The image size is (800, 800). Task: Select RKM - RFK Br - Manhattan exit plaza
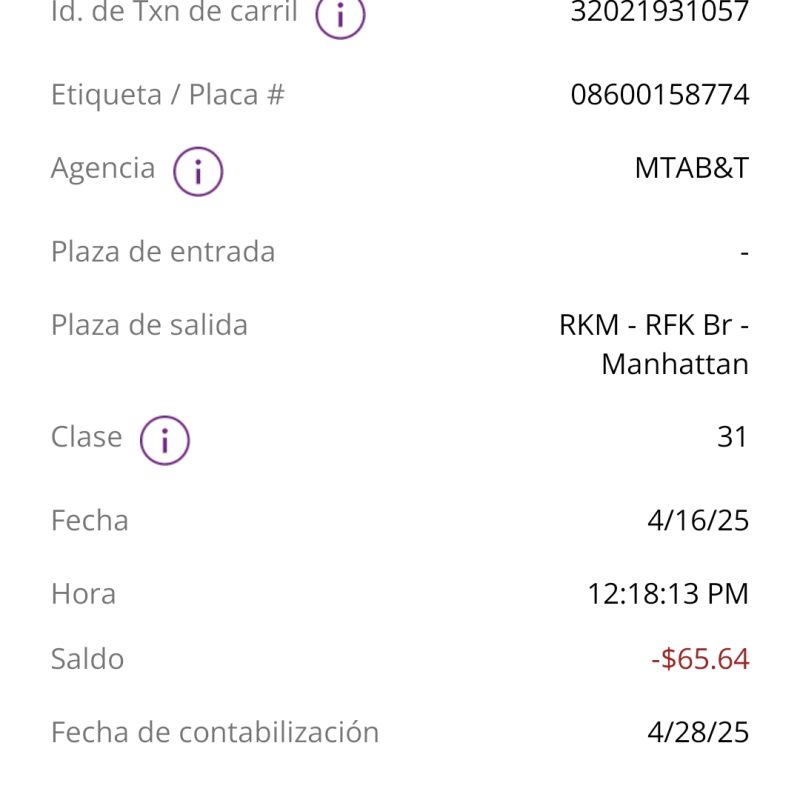click(x=654, y=344)
